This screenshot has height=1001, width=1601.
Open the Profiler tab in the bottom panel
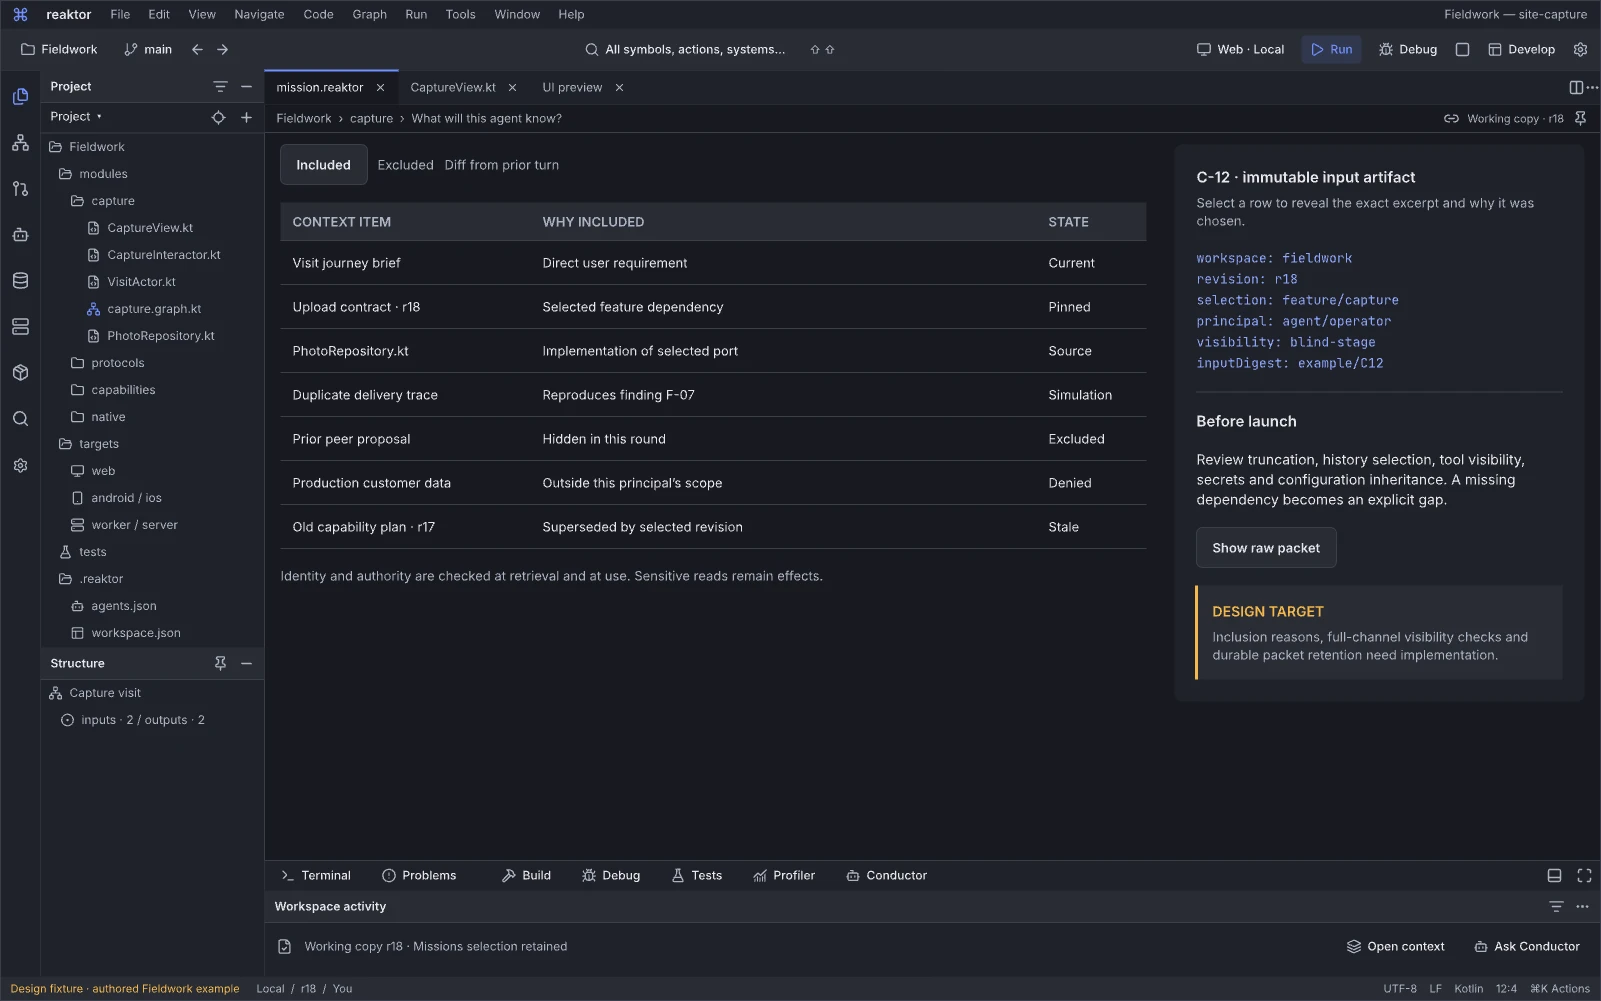784,875
